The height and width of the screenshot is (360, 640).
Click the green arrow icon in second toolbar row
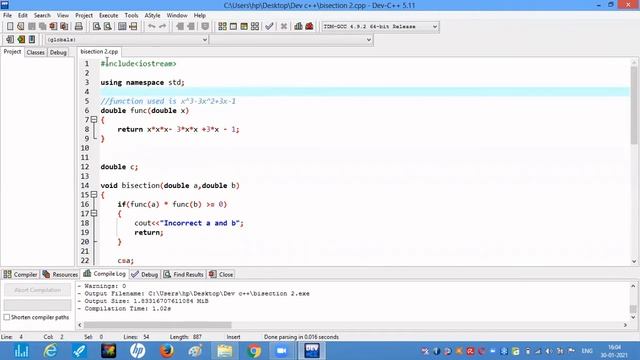point(21,40)
